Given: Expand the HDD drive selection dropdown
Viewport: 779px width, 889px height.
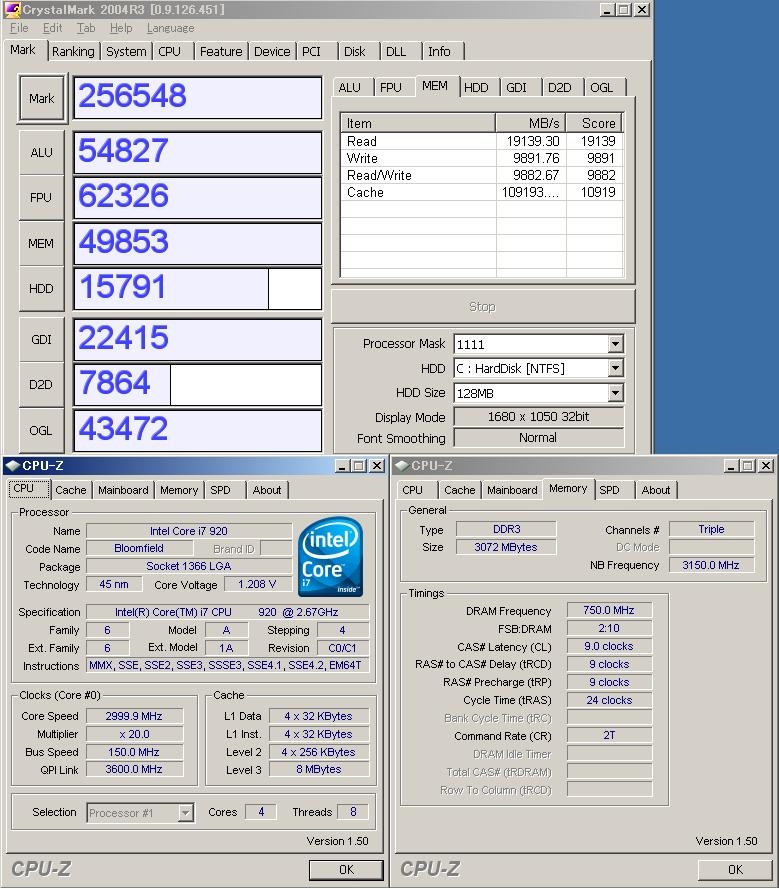Looking at the screenshot, I should 614,369.
